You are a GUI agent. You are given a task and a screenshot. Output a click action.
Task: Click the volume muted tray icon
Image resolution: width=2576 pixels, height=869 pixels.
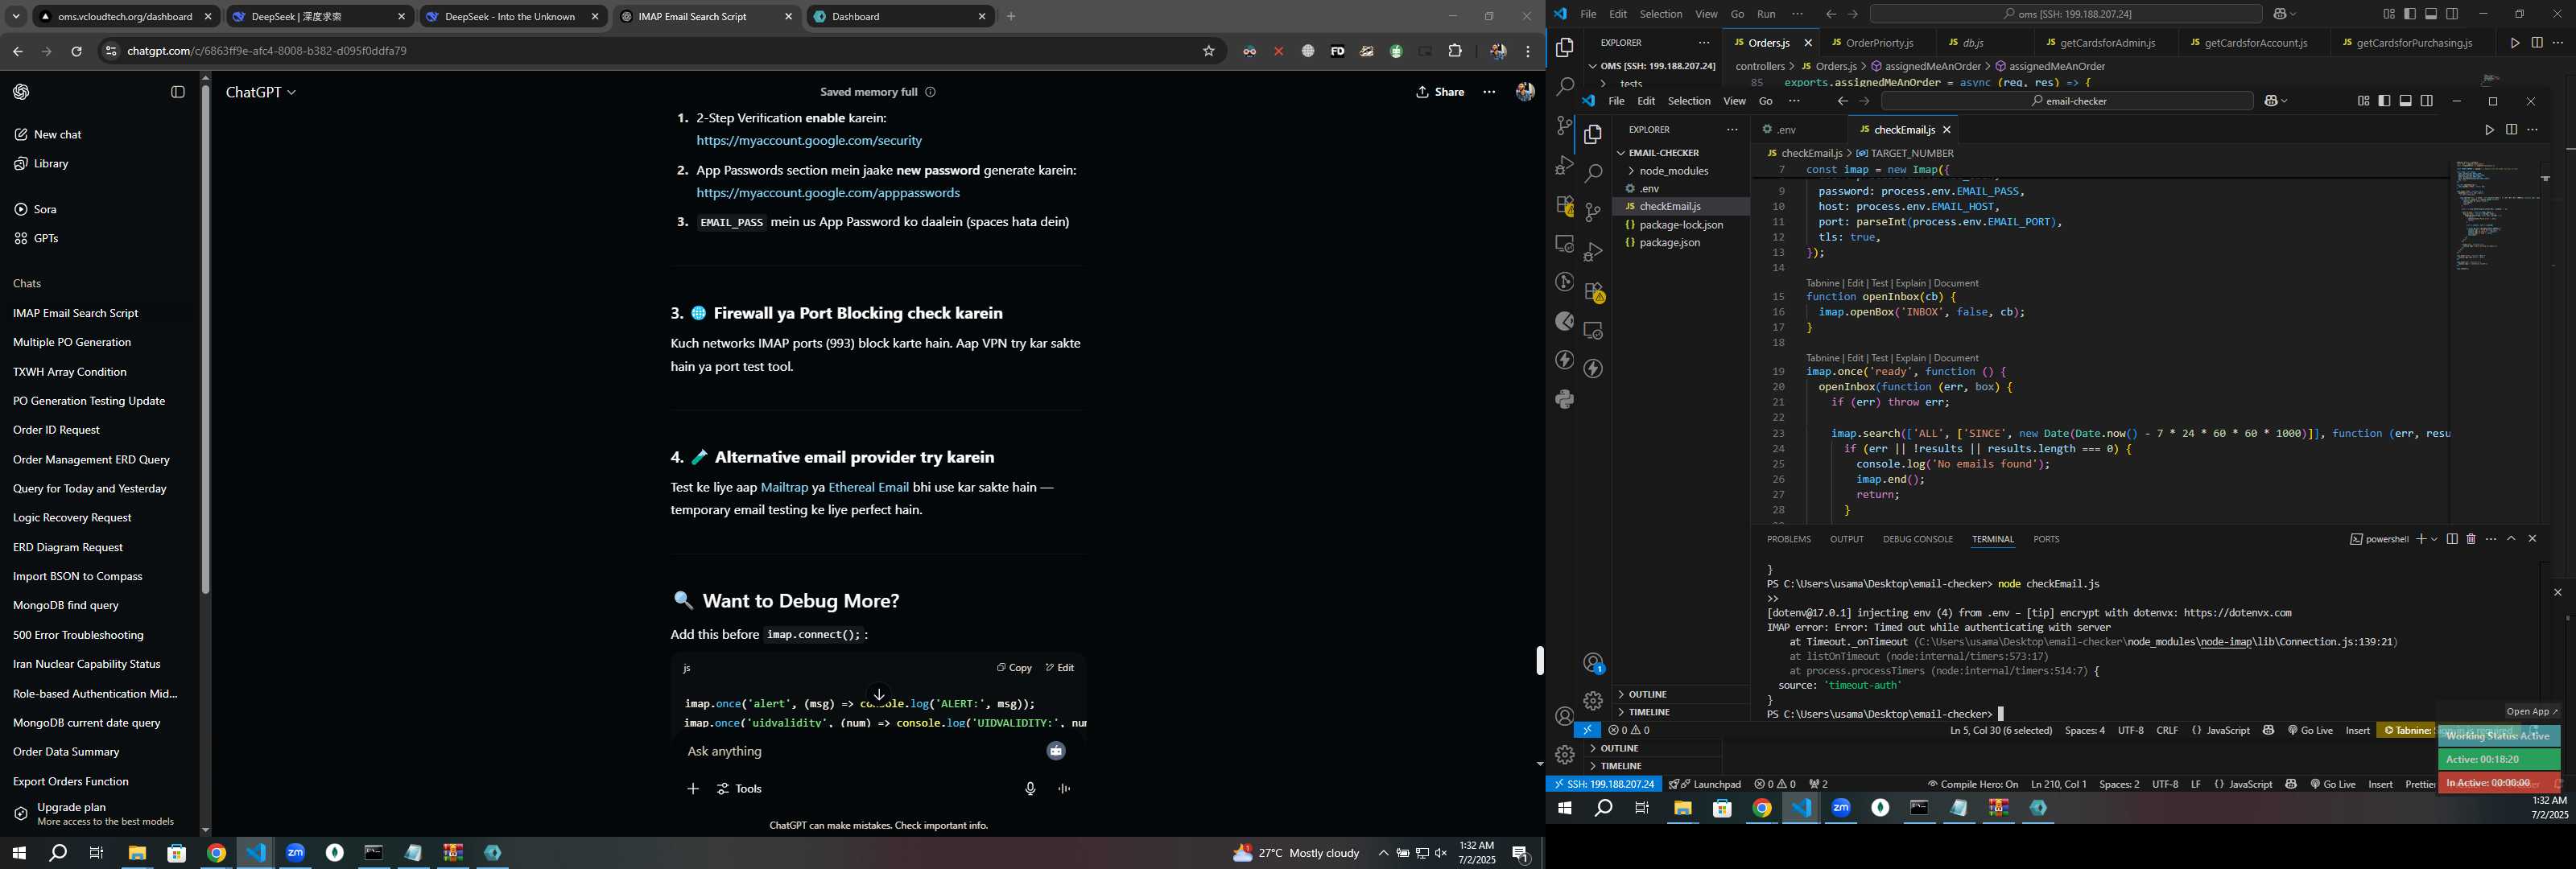pyautogui.click(x=1440, y=853)
